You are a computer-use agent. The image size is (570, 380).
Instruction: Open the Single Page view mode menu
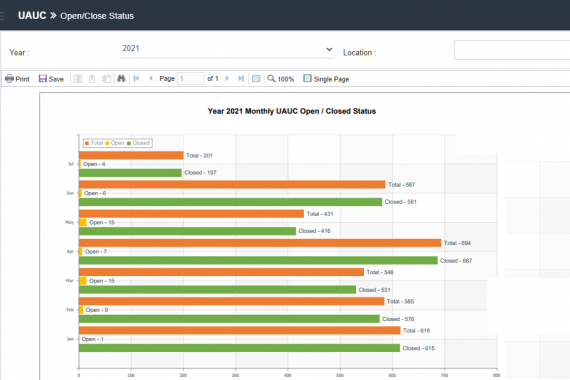click(326, 79)
